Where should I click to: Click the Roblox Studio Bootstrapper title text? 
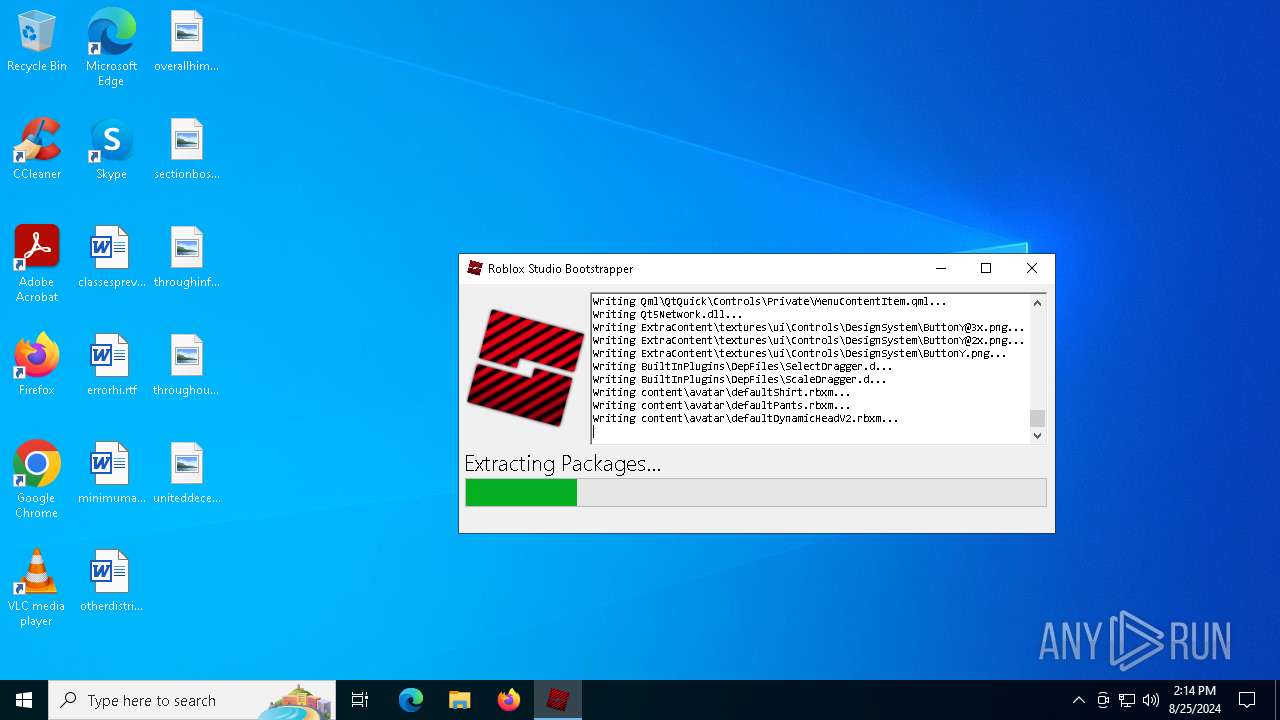[x=560, y=269]
